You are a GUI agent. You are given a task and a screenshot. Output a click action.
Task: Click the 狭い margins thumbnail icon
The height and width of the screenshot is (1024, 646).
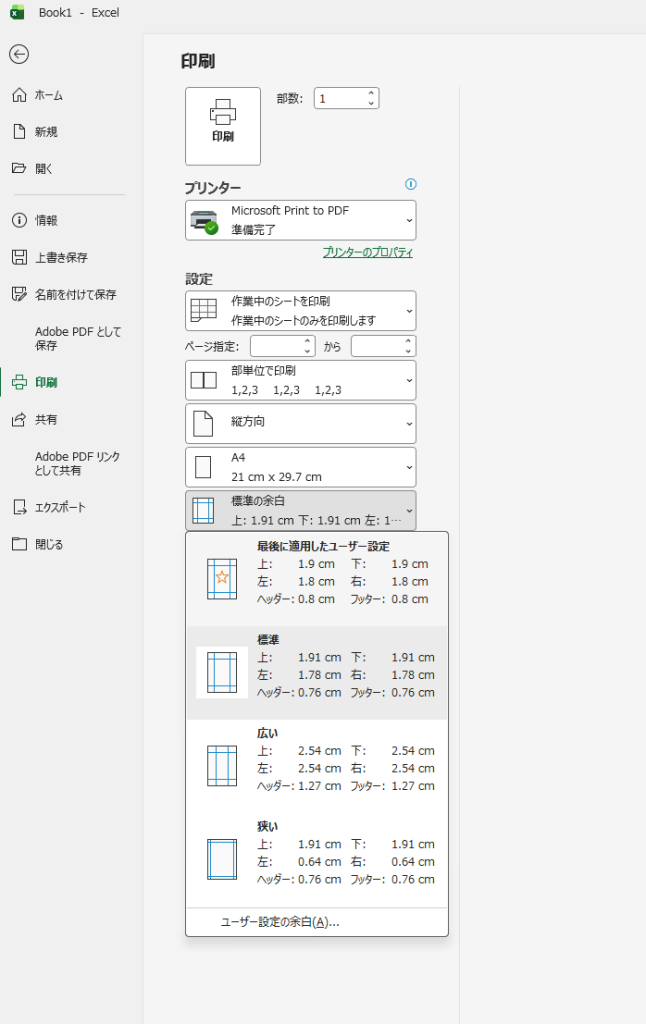pyautogui.click(x=222, y=859)
